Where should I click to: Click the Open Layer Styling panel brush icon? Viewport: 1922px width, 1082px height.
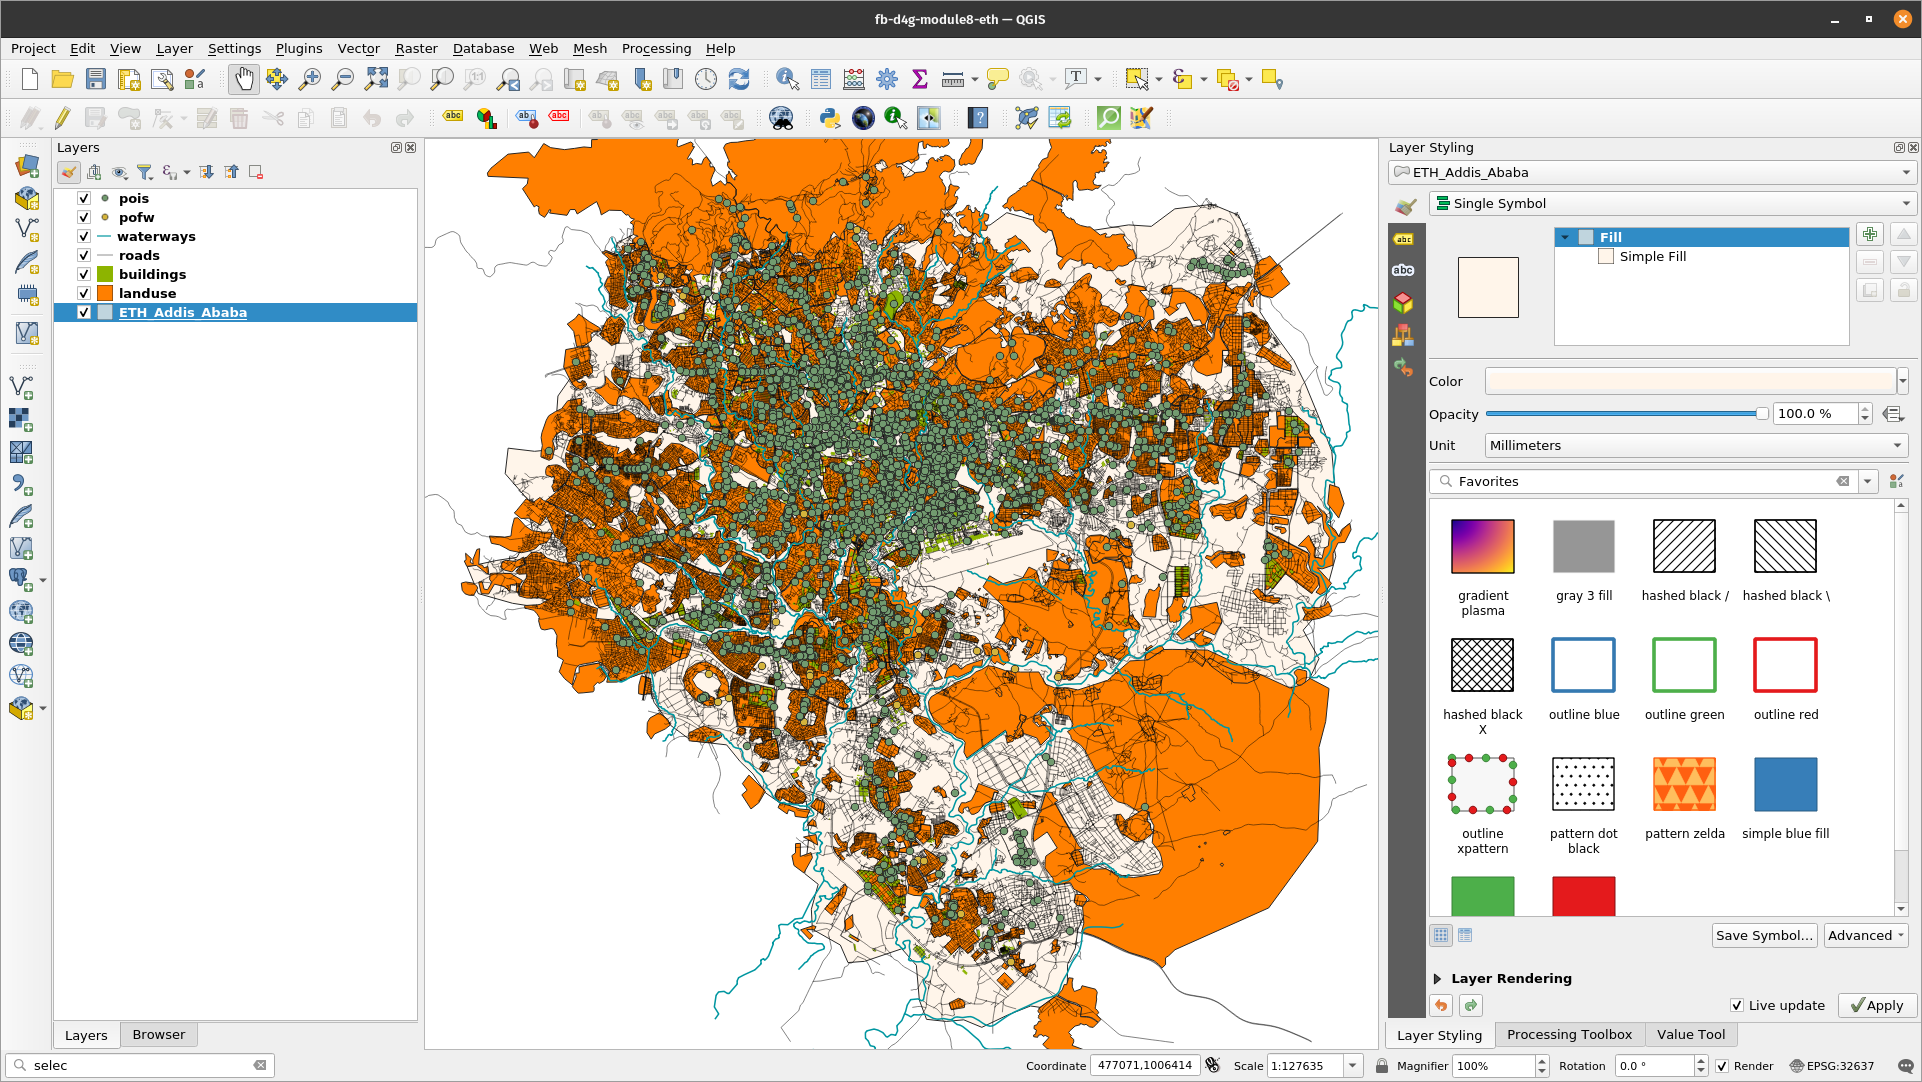[x=68, y=172]
